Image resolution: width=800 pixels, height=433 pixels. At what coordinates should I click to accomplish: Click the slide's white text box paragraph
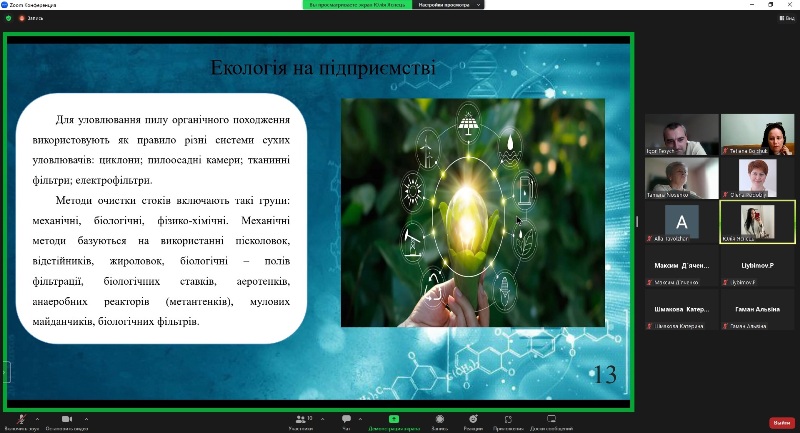click(x=161, y=220)
